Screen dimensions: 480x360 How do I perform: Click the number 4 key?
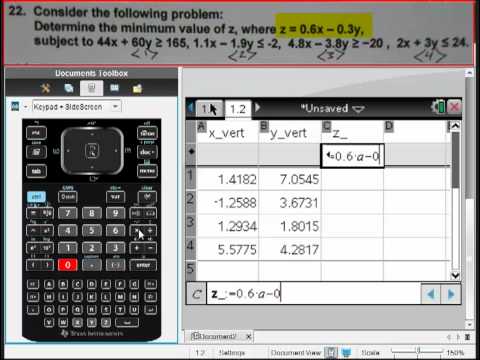[x=68, y=231]
